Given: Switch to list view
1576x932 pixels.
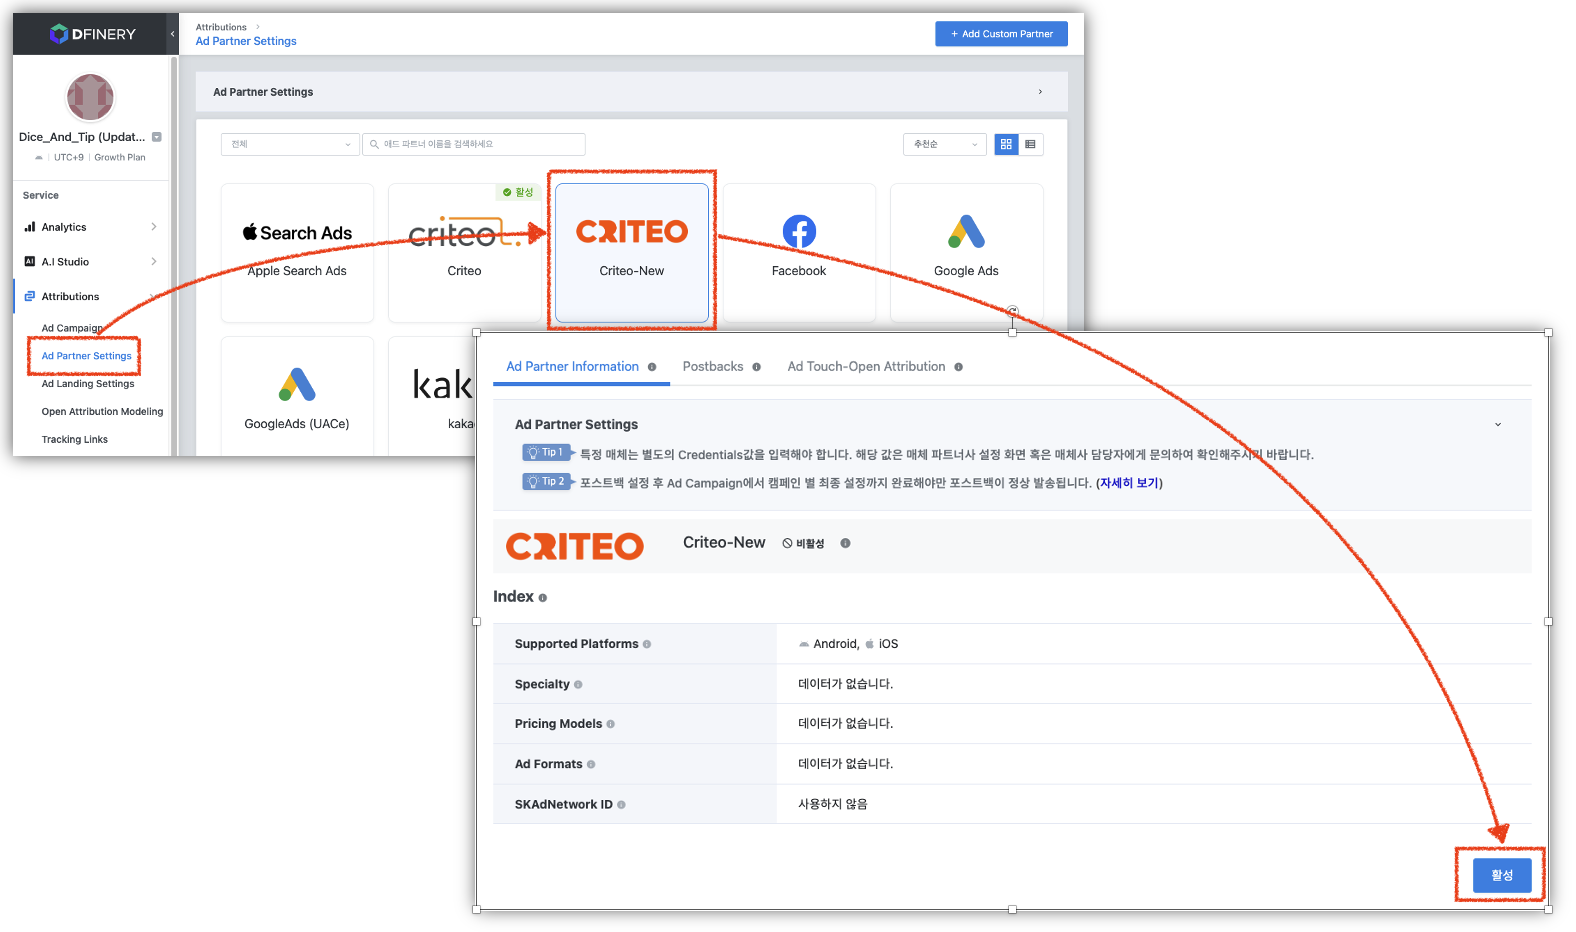Looking at the screenshot, I should [x=1031, y=144].
